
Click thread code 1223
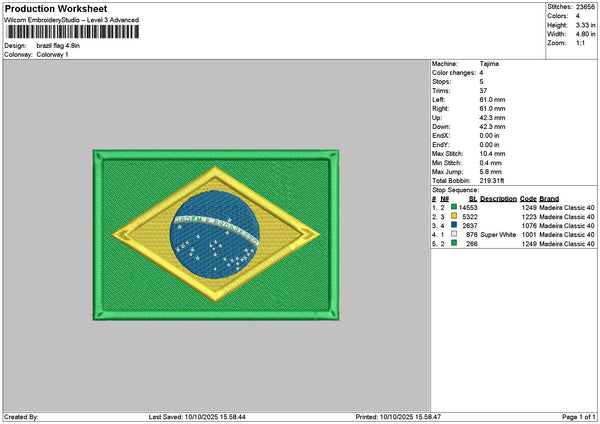point(529,217)
